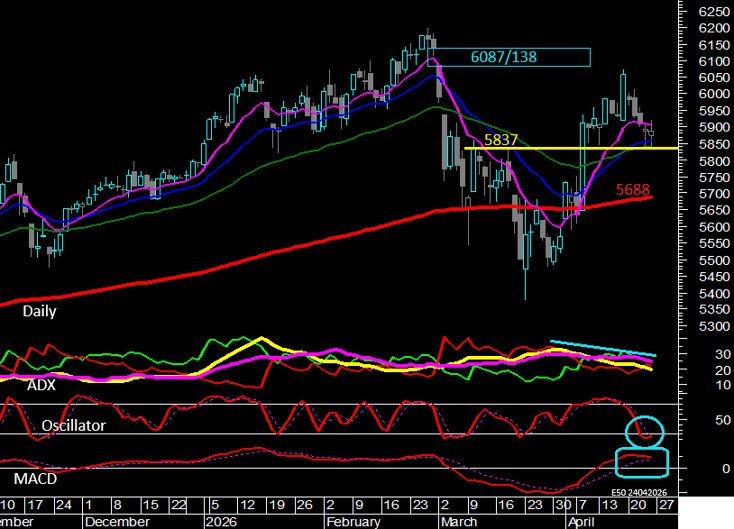The image size is (734, 529).
Task: Click the 6250 price axis value
Action: [x=712, y=11]
